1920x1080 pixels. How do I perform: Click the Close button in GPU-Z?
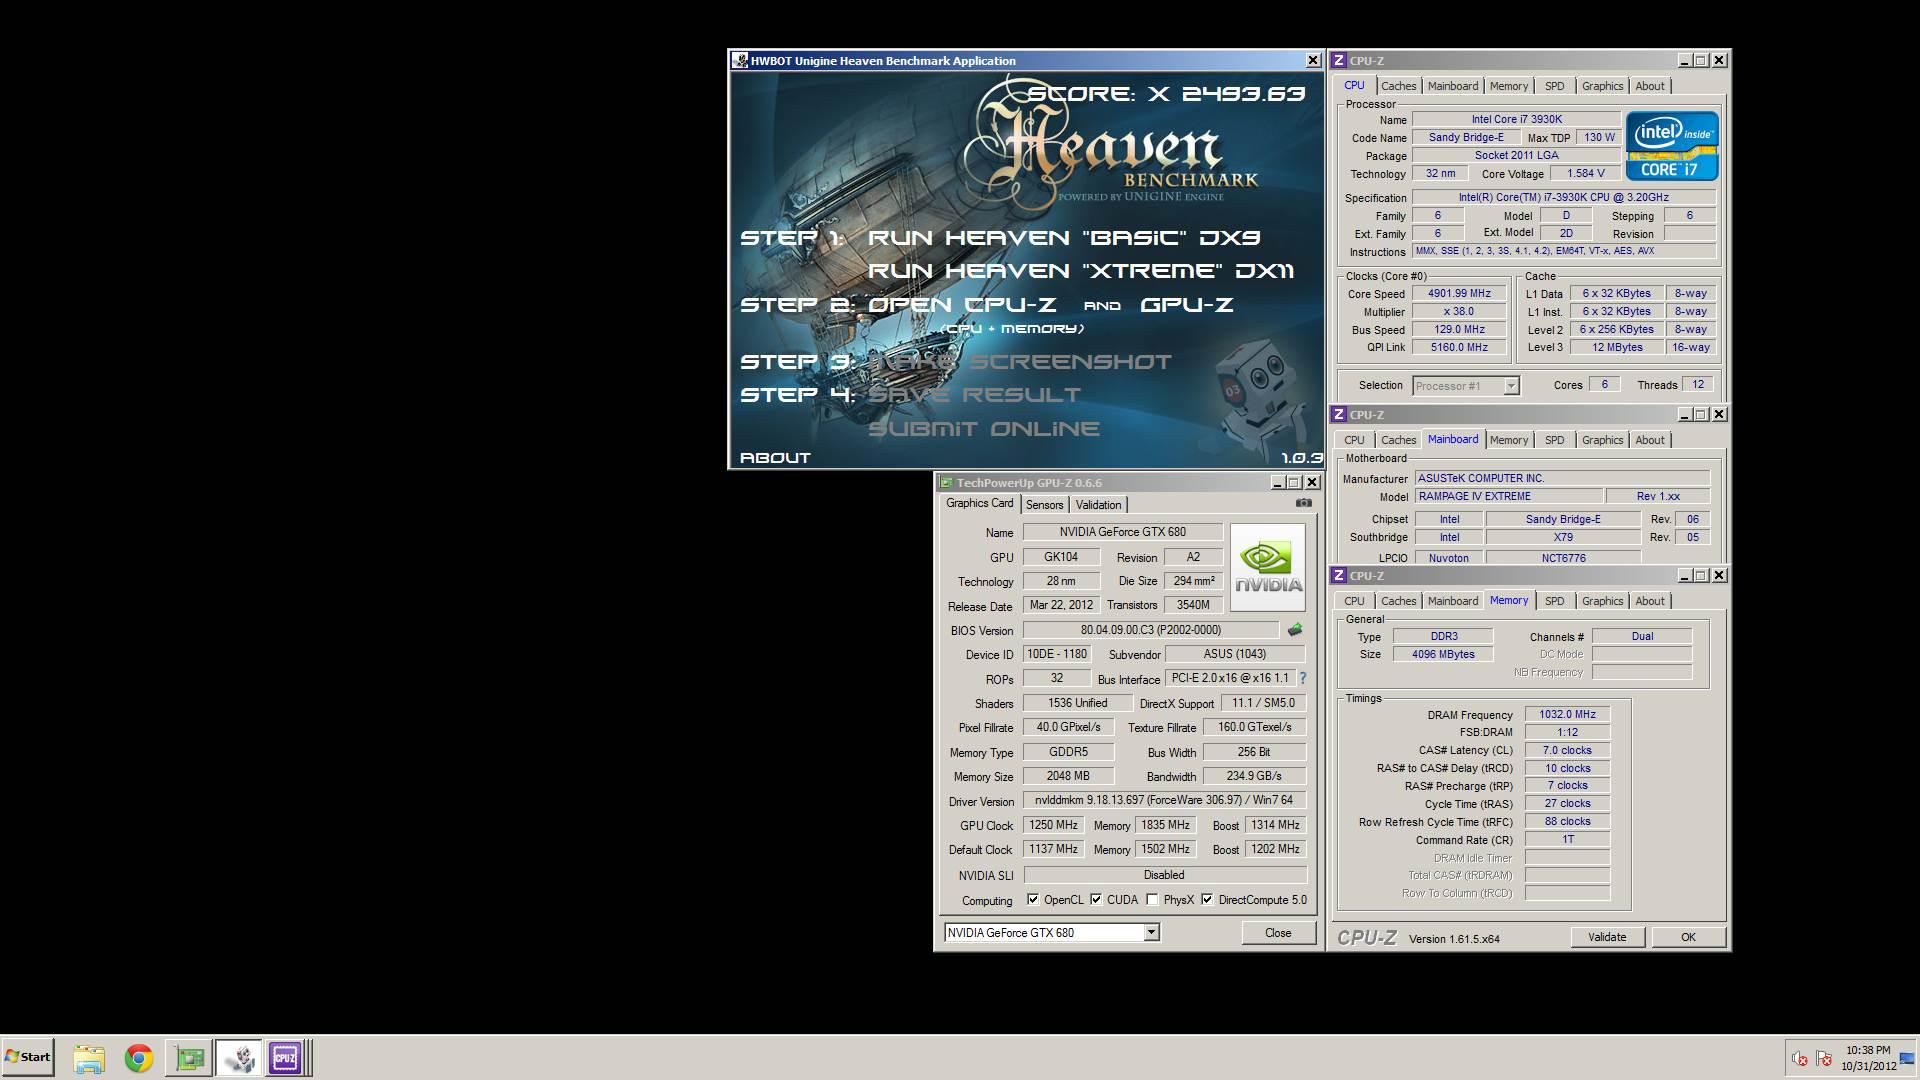coord(1278,933)
